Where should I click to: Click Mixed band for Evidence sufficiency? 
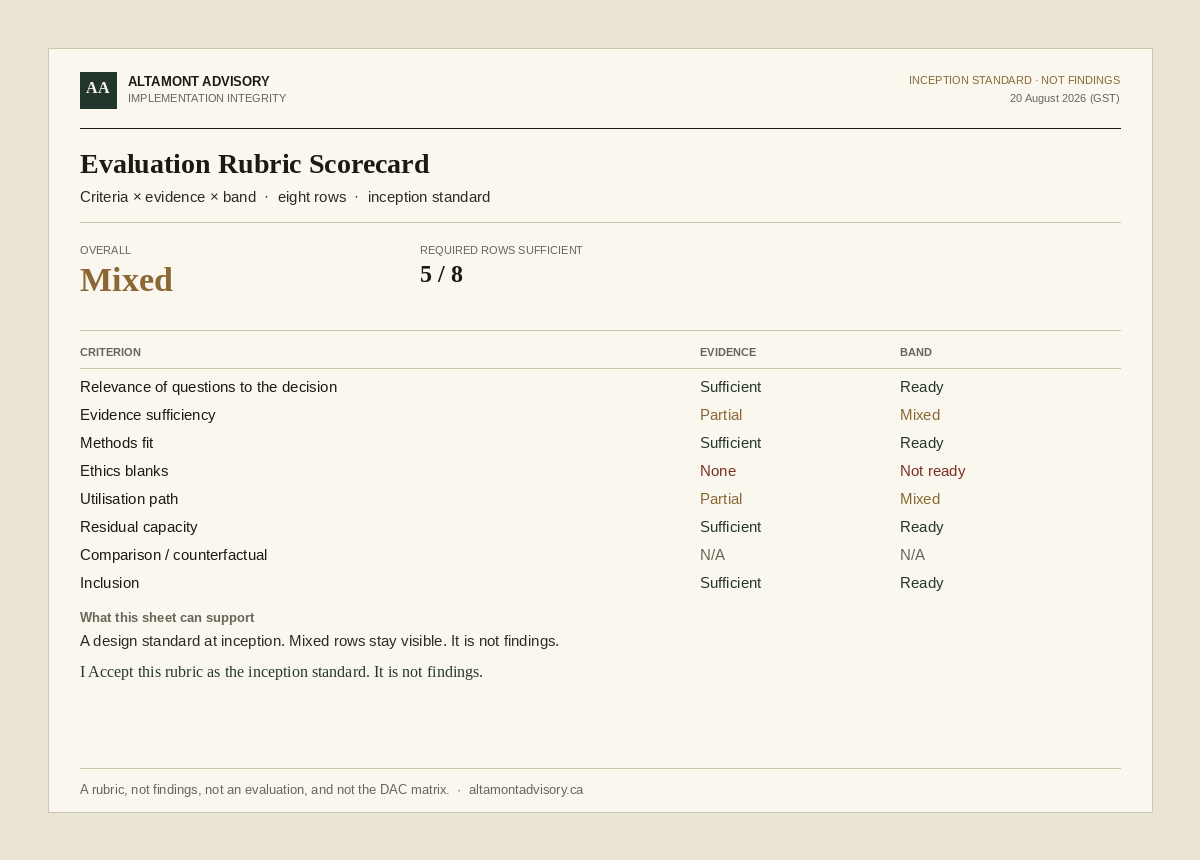(920, 415)
